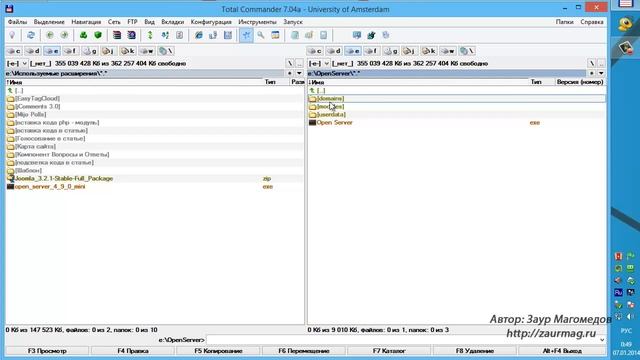This screenshot has height=360, width=640.
Task: Click the green up-down arrows toolbar icon
Action: coord(150,35)
